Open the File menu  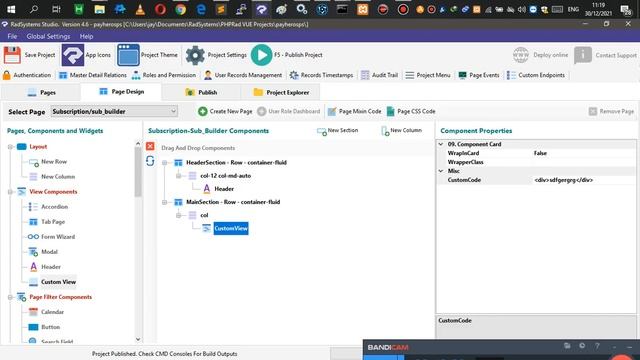click(12, 36)
